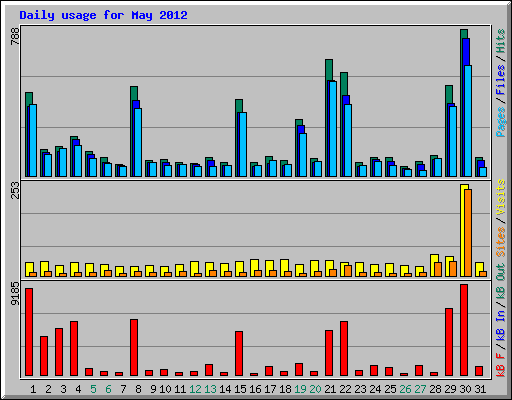Viewport: 512px width, 400px height.
Task: Click day 5 on the x-axis
Action: pos(93,389)
